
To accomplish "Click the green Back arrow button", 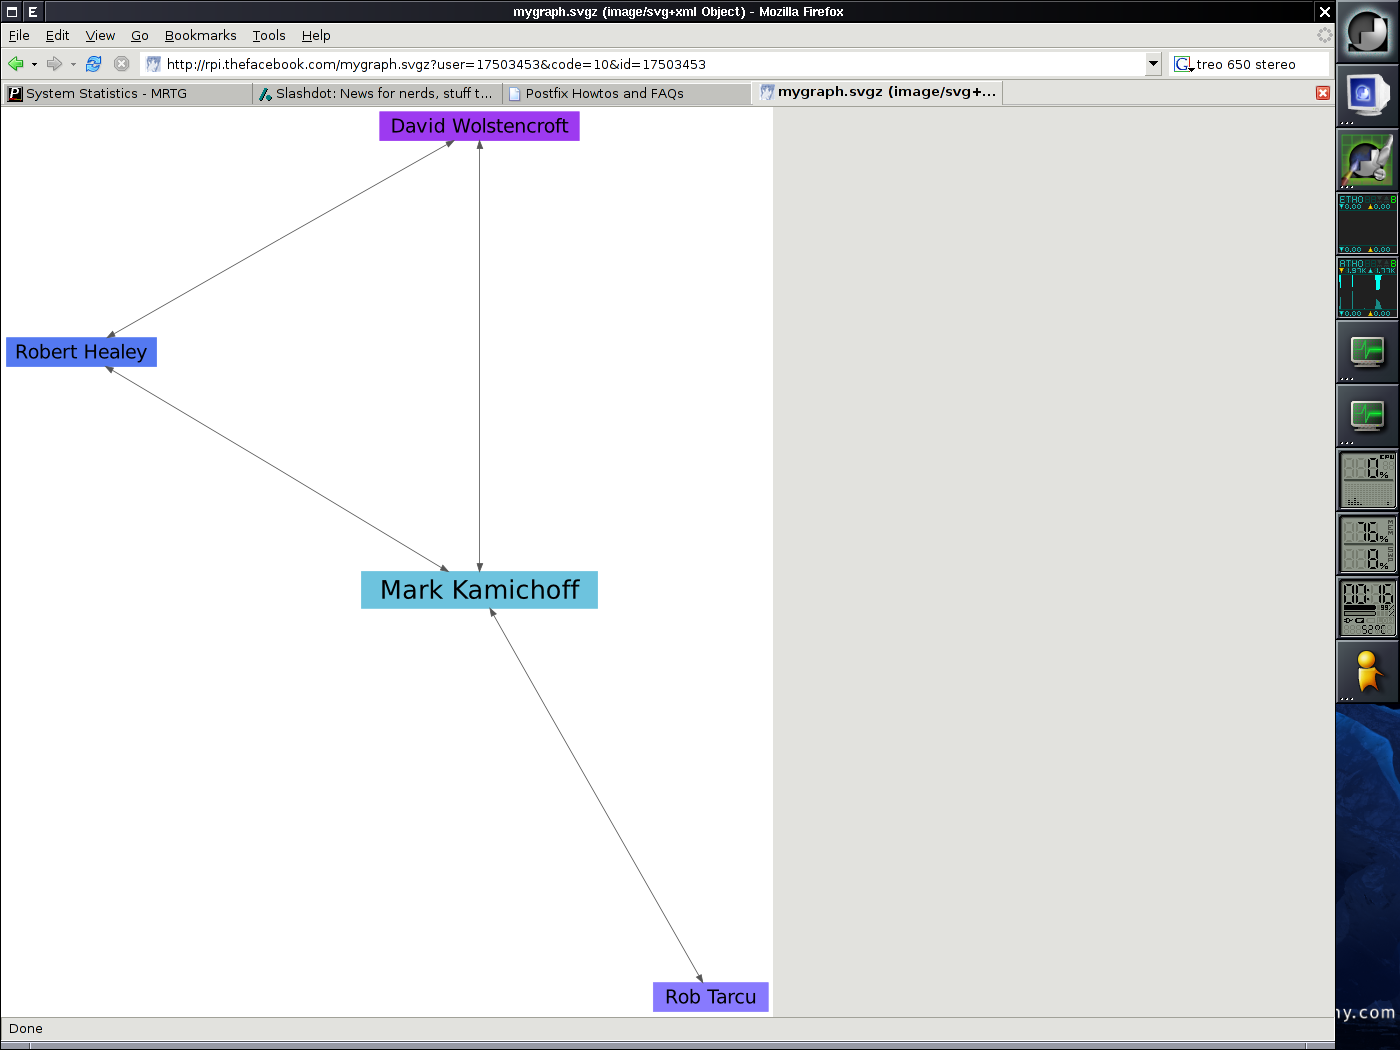I will [16, 64].
